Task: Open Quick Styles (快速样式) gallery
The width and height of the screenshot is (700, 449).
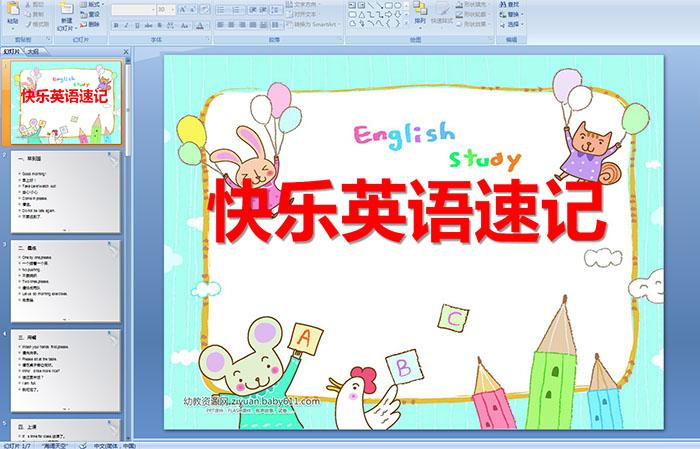Action: 442,13
